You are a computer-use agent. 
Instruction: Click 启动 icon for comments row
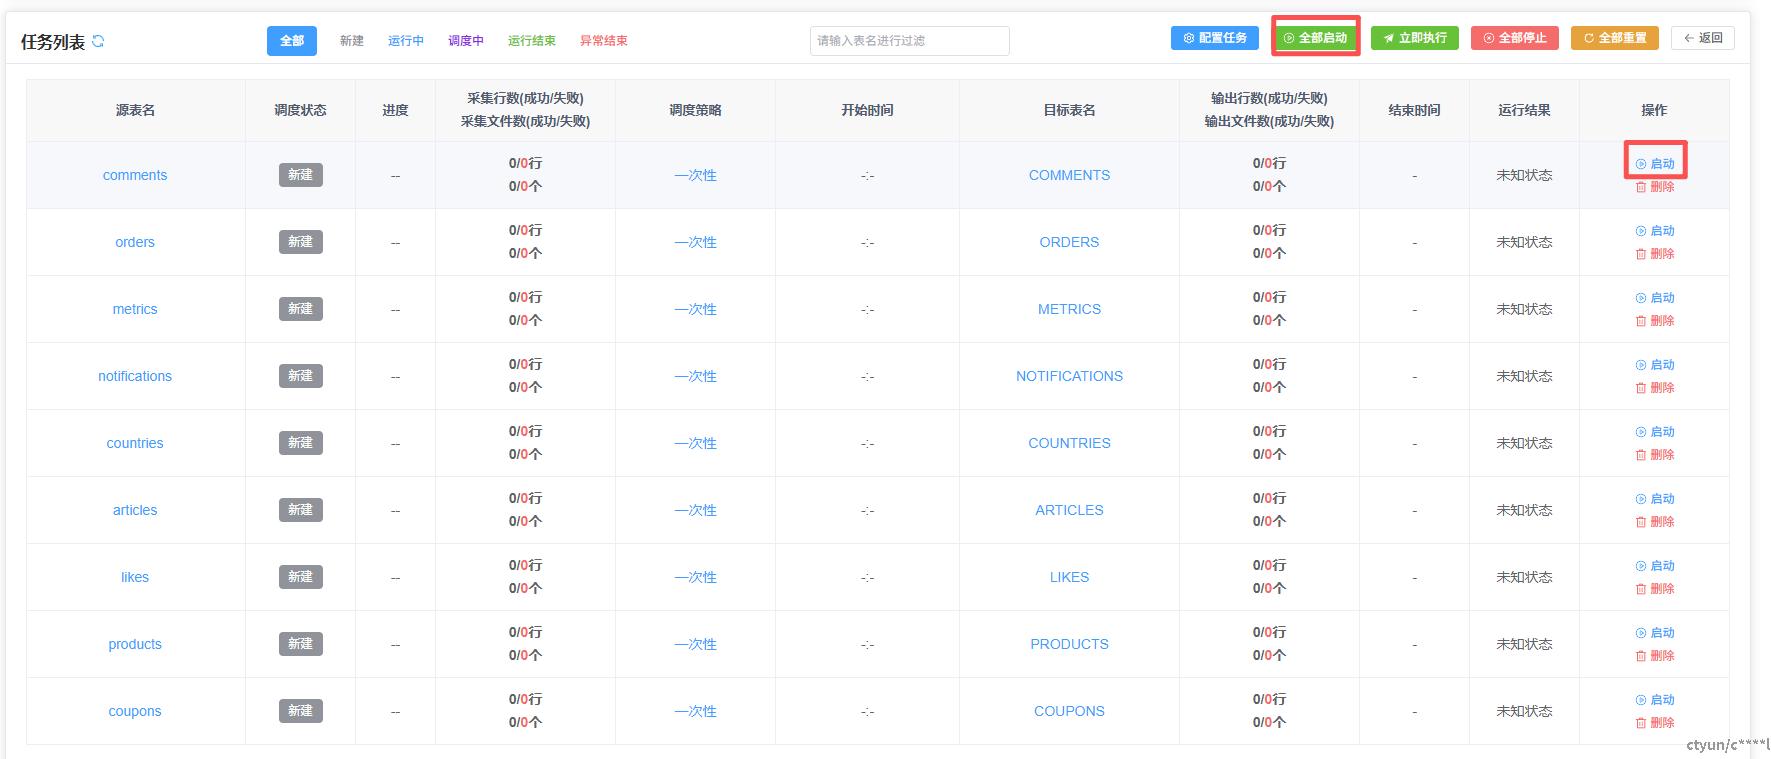click(1641, 164)
